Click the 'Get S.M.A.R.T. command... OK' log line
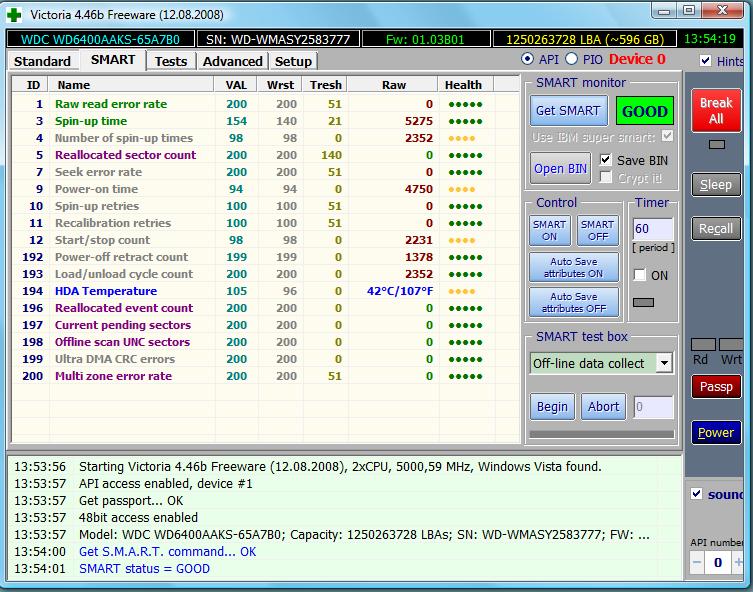 [168, 552]
